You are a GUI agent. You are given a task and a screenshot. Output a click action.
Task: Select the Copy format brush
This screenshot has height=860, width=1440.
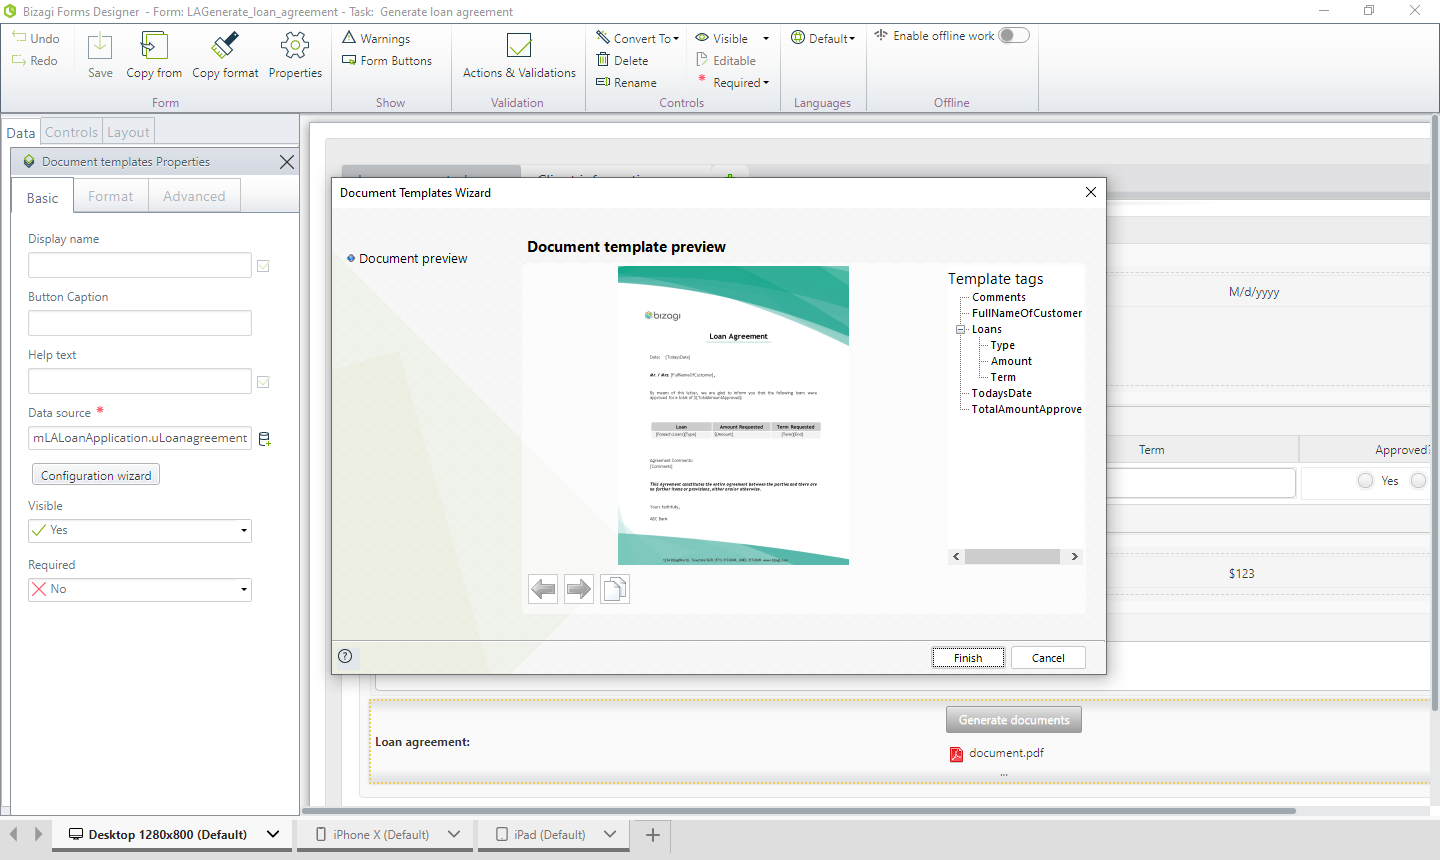[225, 47]
